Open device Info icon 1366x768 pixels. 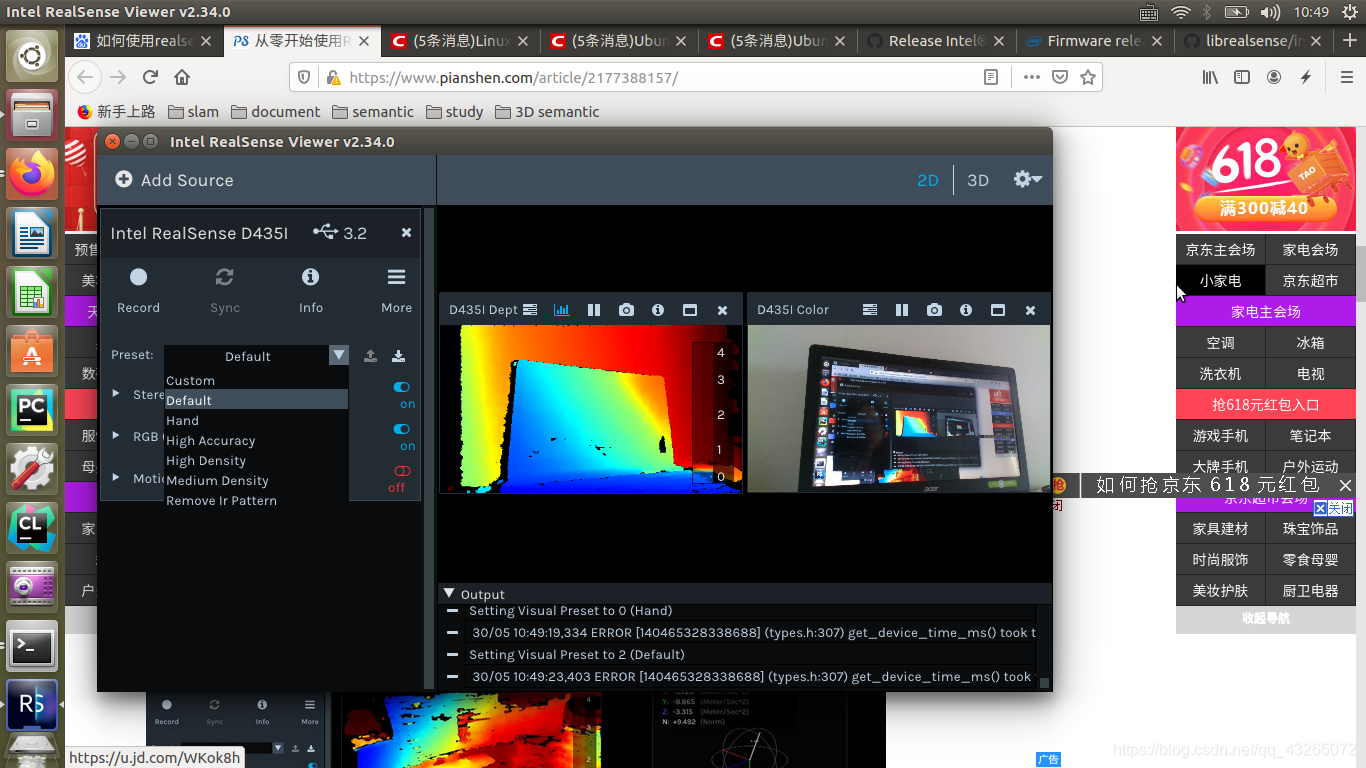pyautogui.click(x=311, y=277)
